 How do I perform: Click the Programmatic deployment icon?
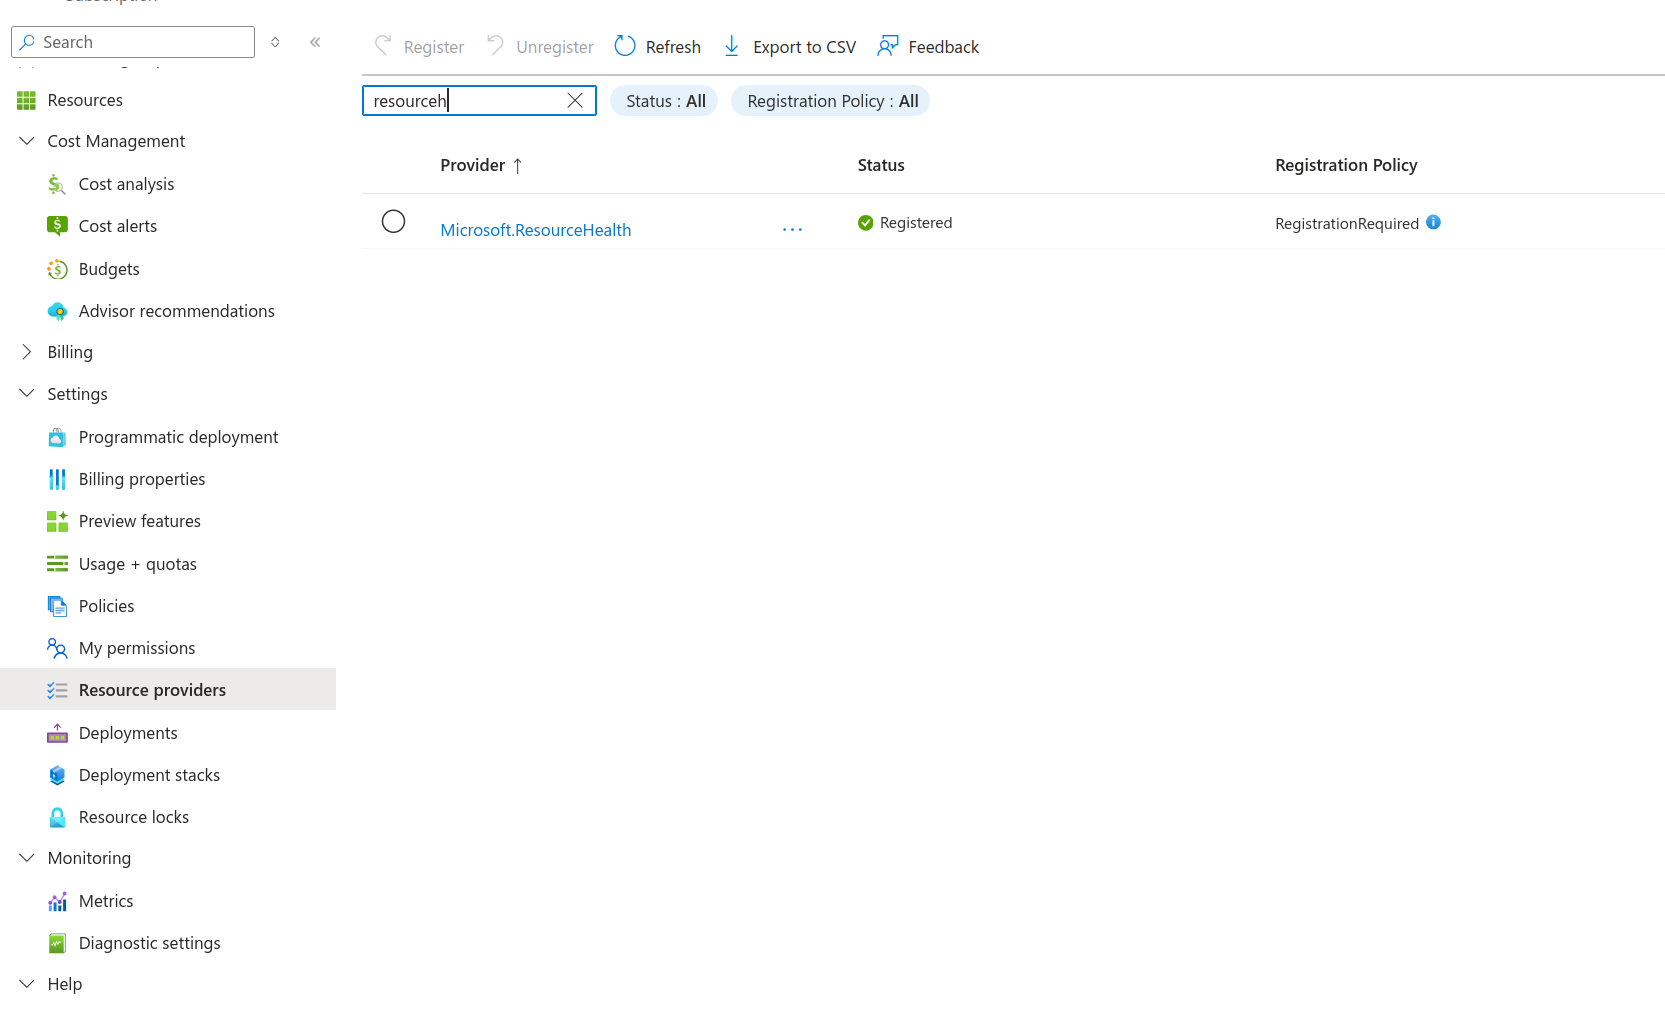pyautogui.click(x=57, y=437)
